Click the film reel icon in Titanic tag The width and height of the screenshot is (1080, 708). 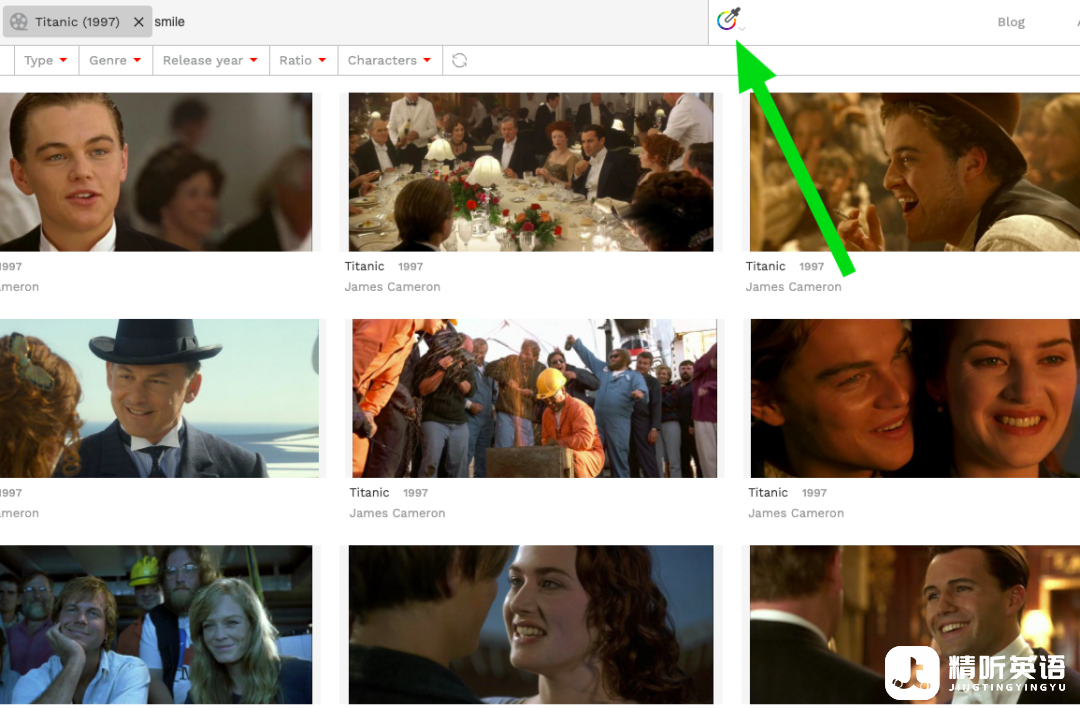tap(19, 22)
